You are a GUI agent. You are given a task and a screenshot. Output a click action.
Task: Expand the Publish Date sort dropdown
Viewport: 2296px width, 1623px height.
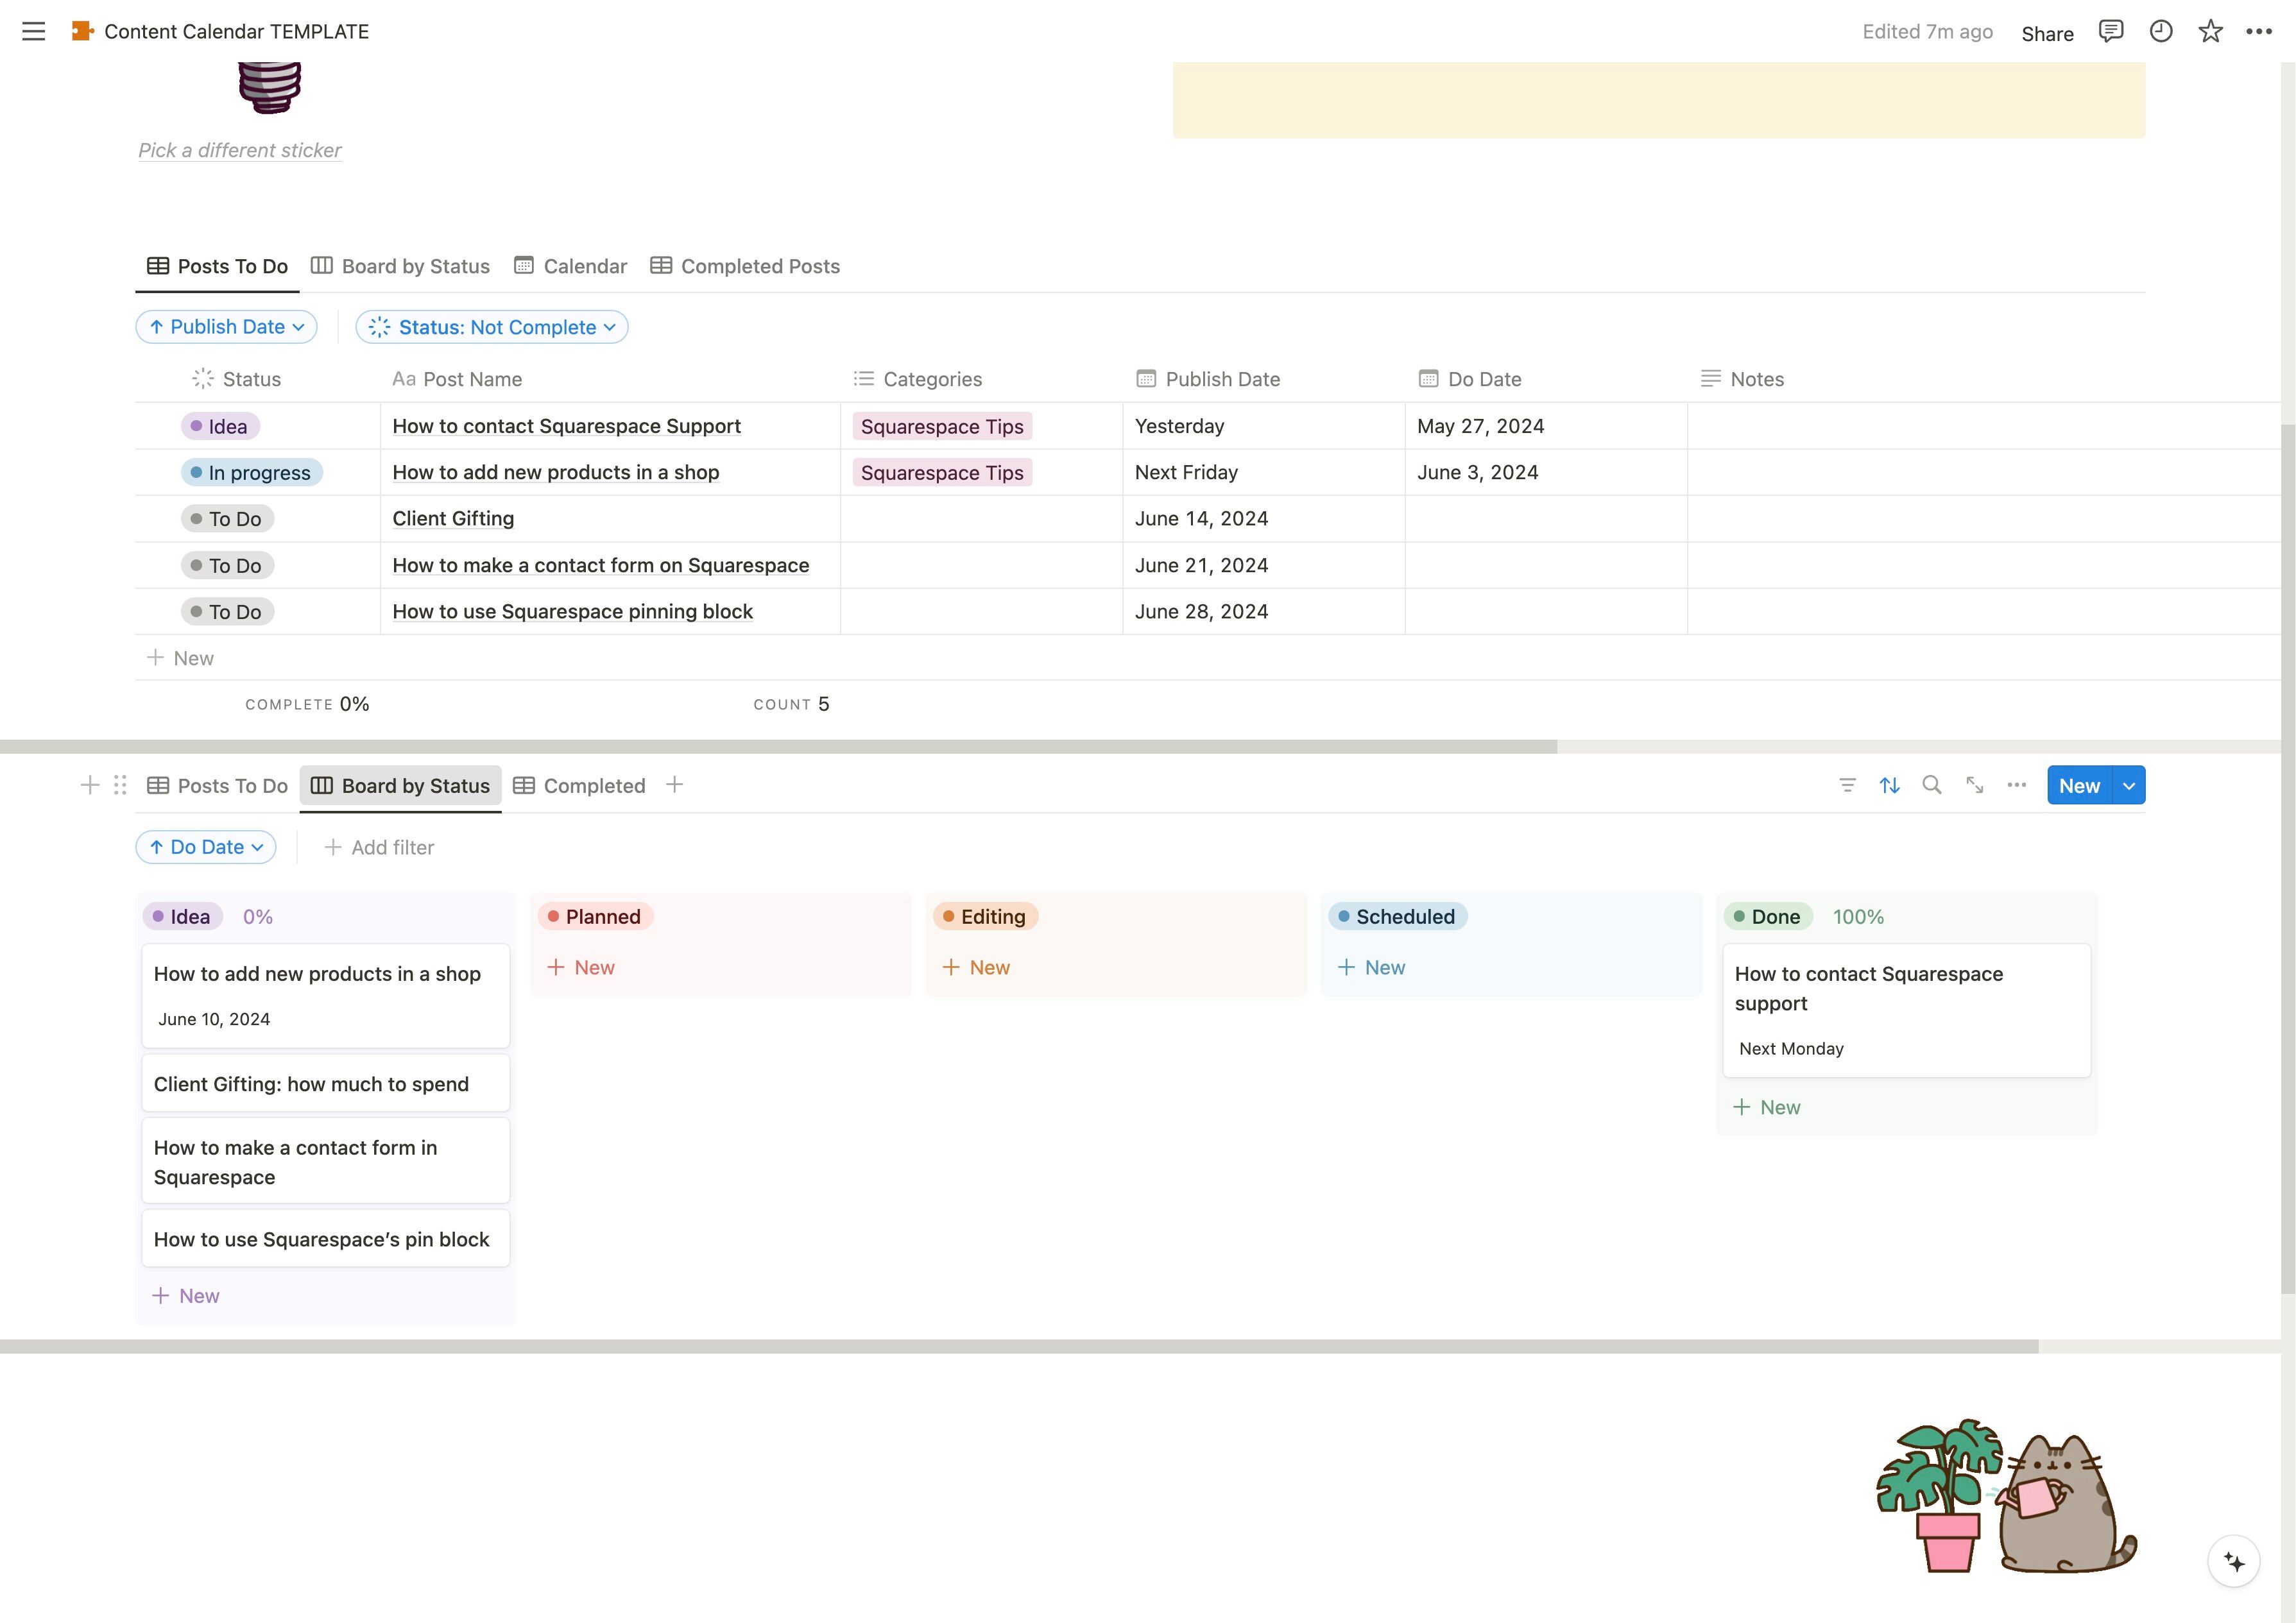[x=226, y=327]
